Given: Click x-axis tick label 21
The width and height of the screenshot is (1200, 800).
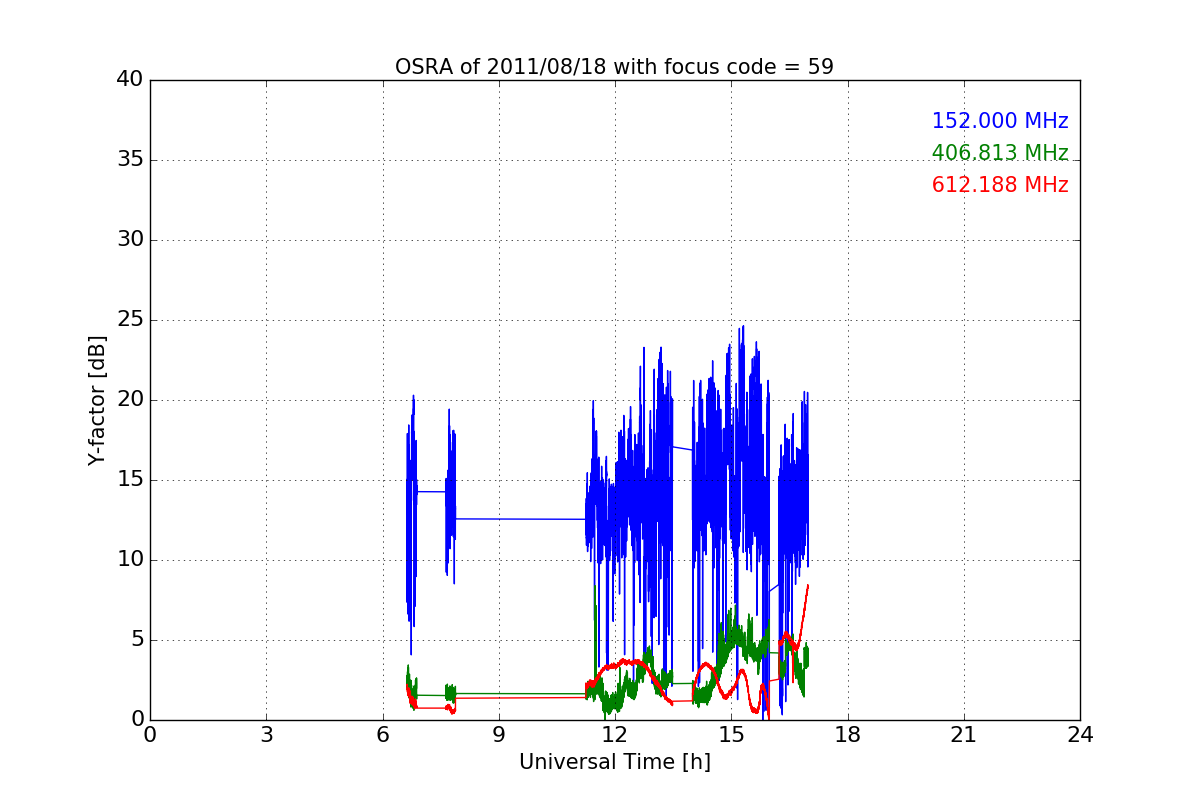Looking at the screenshot, I should (964, 735).
